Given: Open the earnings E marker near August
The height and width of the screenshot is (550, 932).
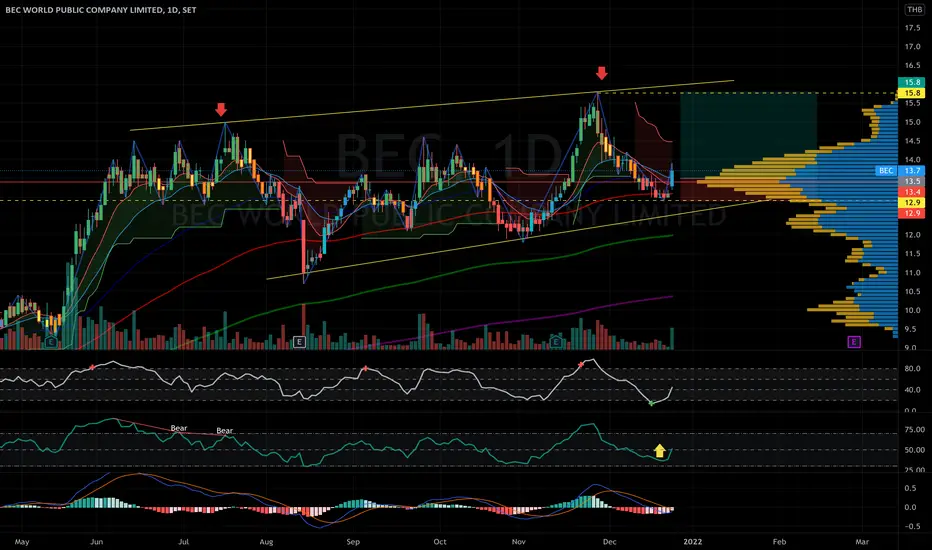Looking at the screenshot, I should 299,341.
